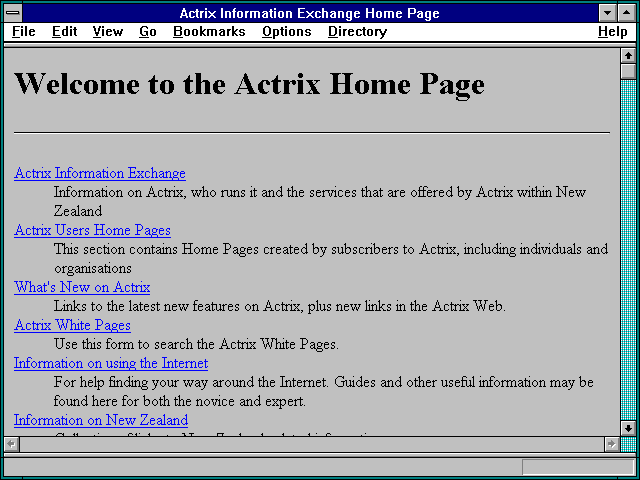Viewport: 640px width, 480px height.
Task: Open the Bookmarks menu
Action: [x=209, y=32]
